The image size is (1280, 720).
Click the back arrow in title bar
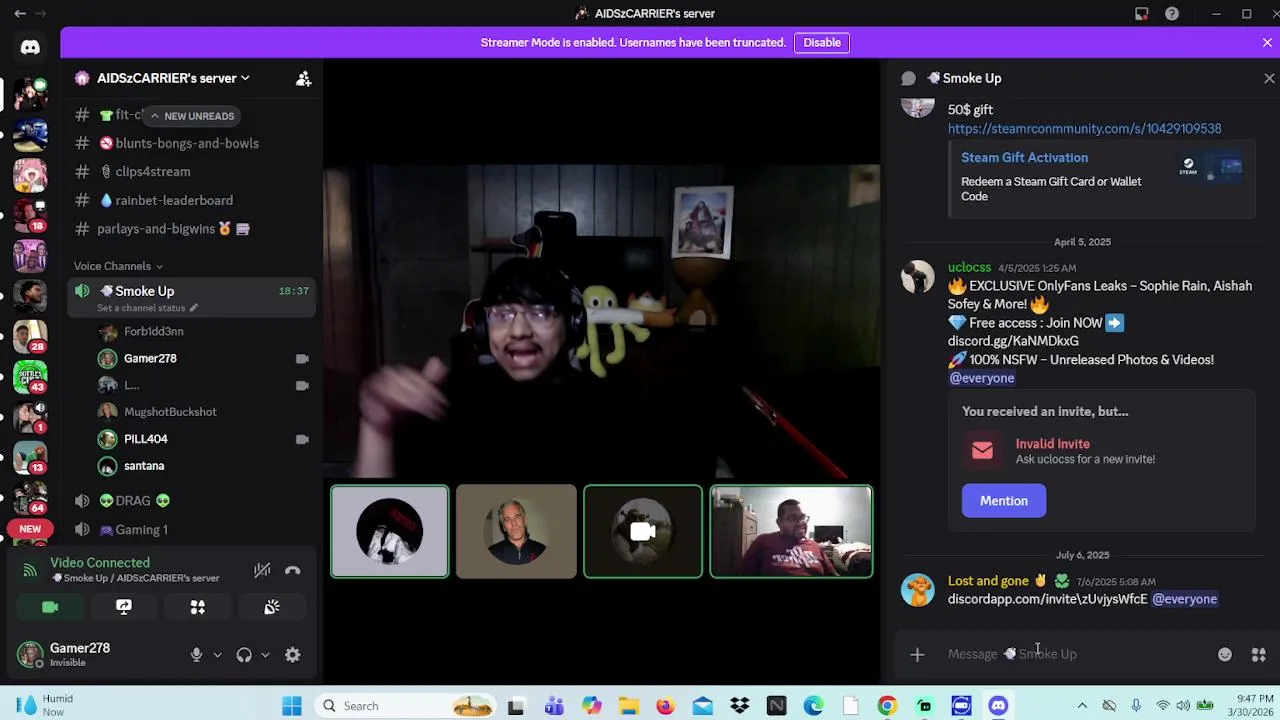point(20,14)
